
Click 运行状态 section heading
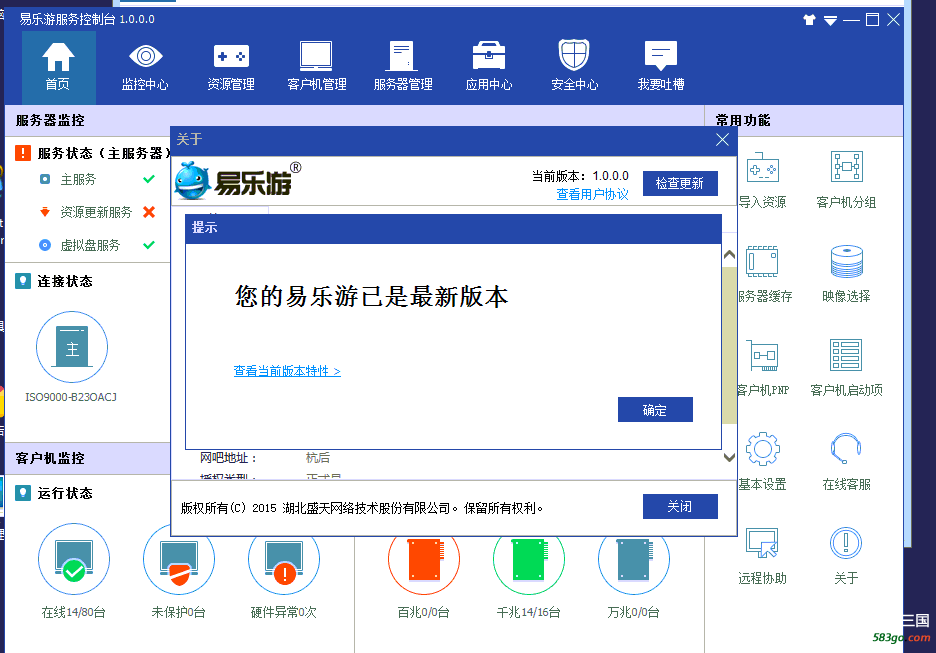coord(64,493)
